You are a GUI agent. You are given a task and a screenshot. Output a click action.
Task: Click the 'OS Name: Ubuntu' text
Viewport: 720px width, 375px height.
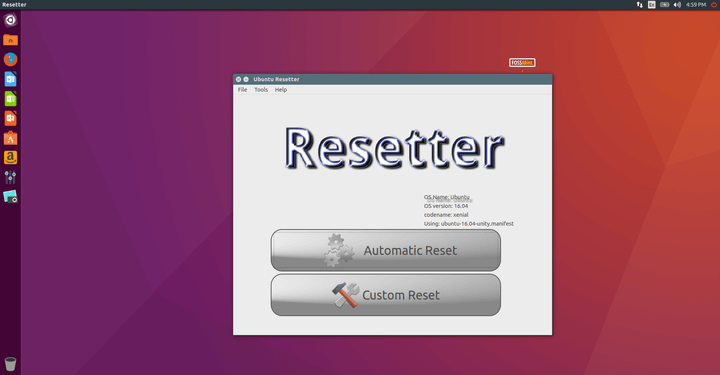447,197
